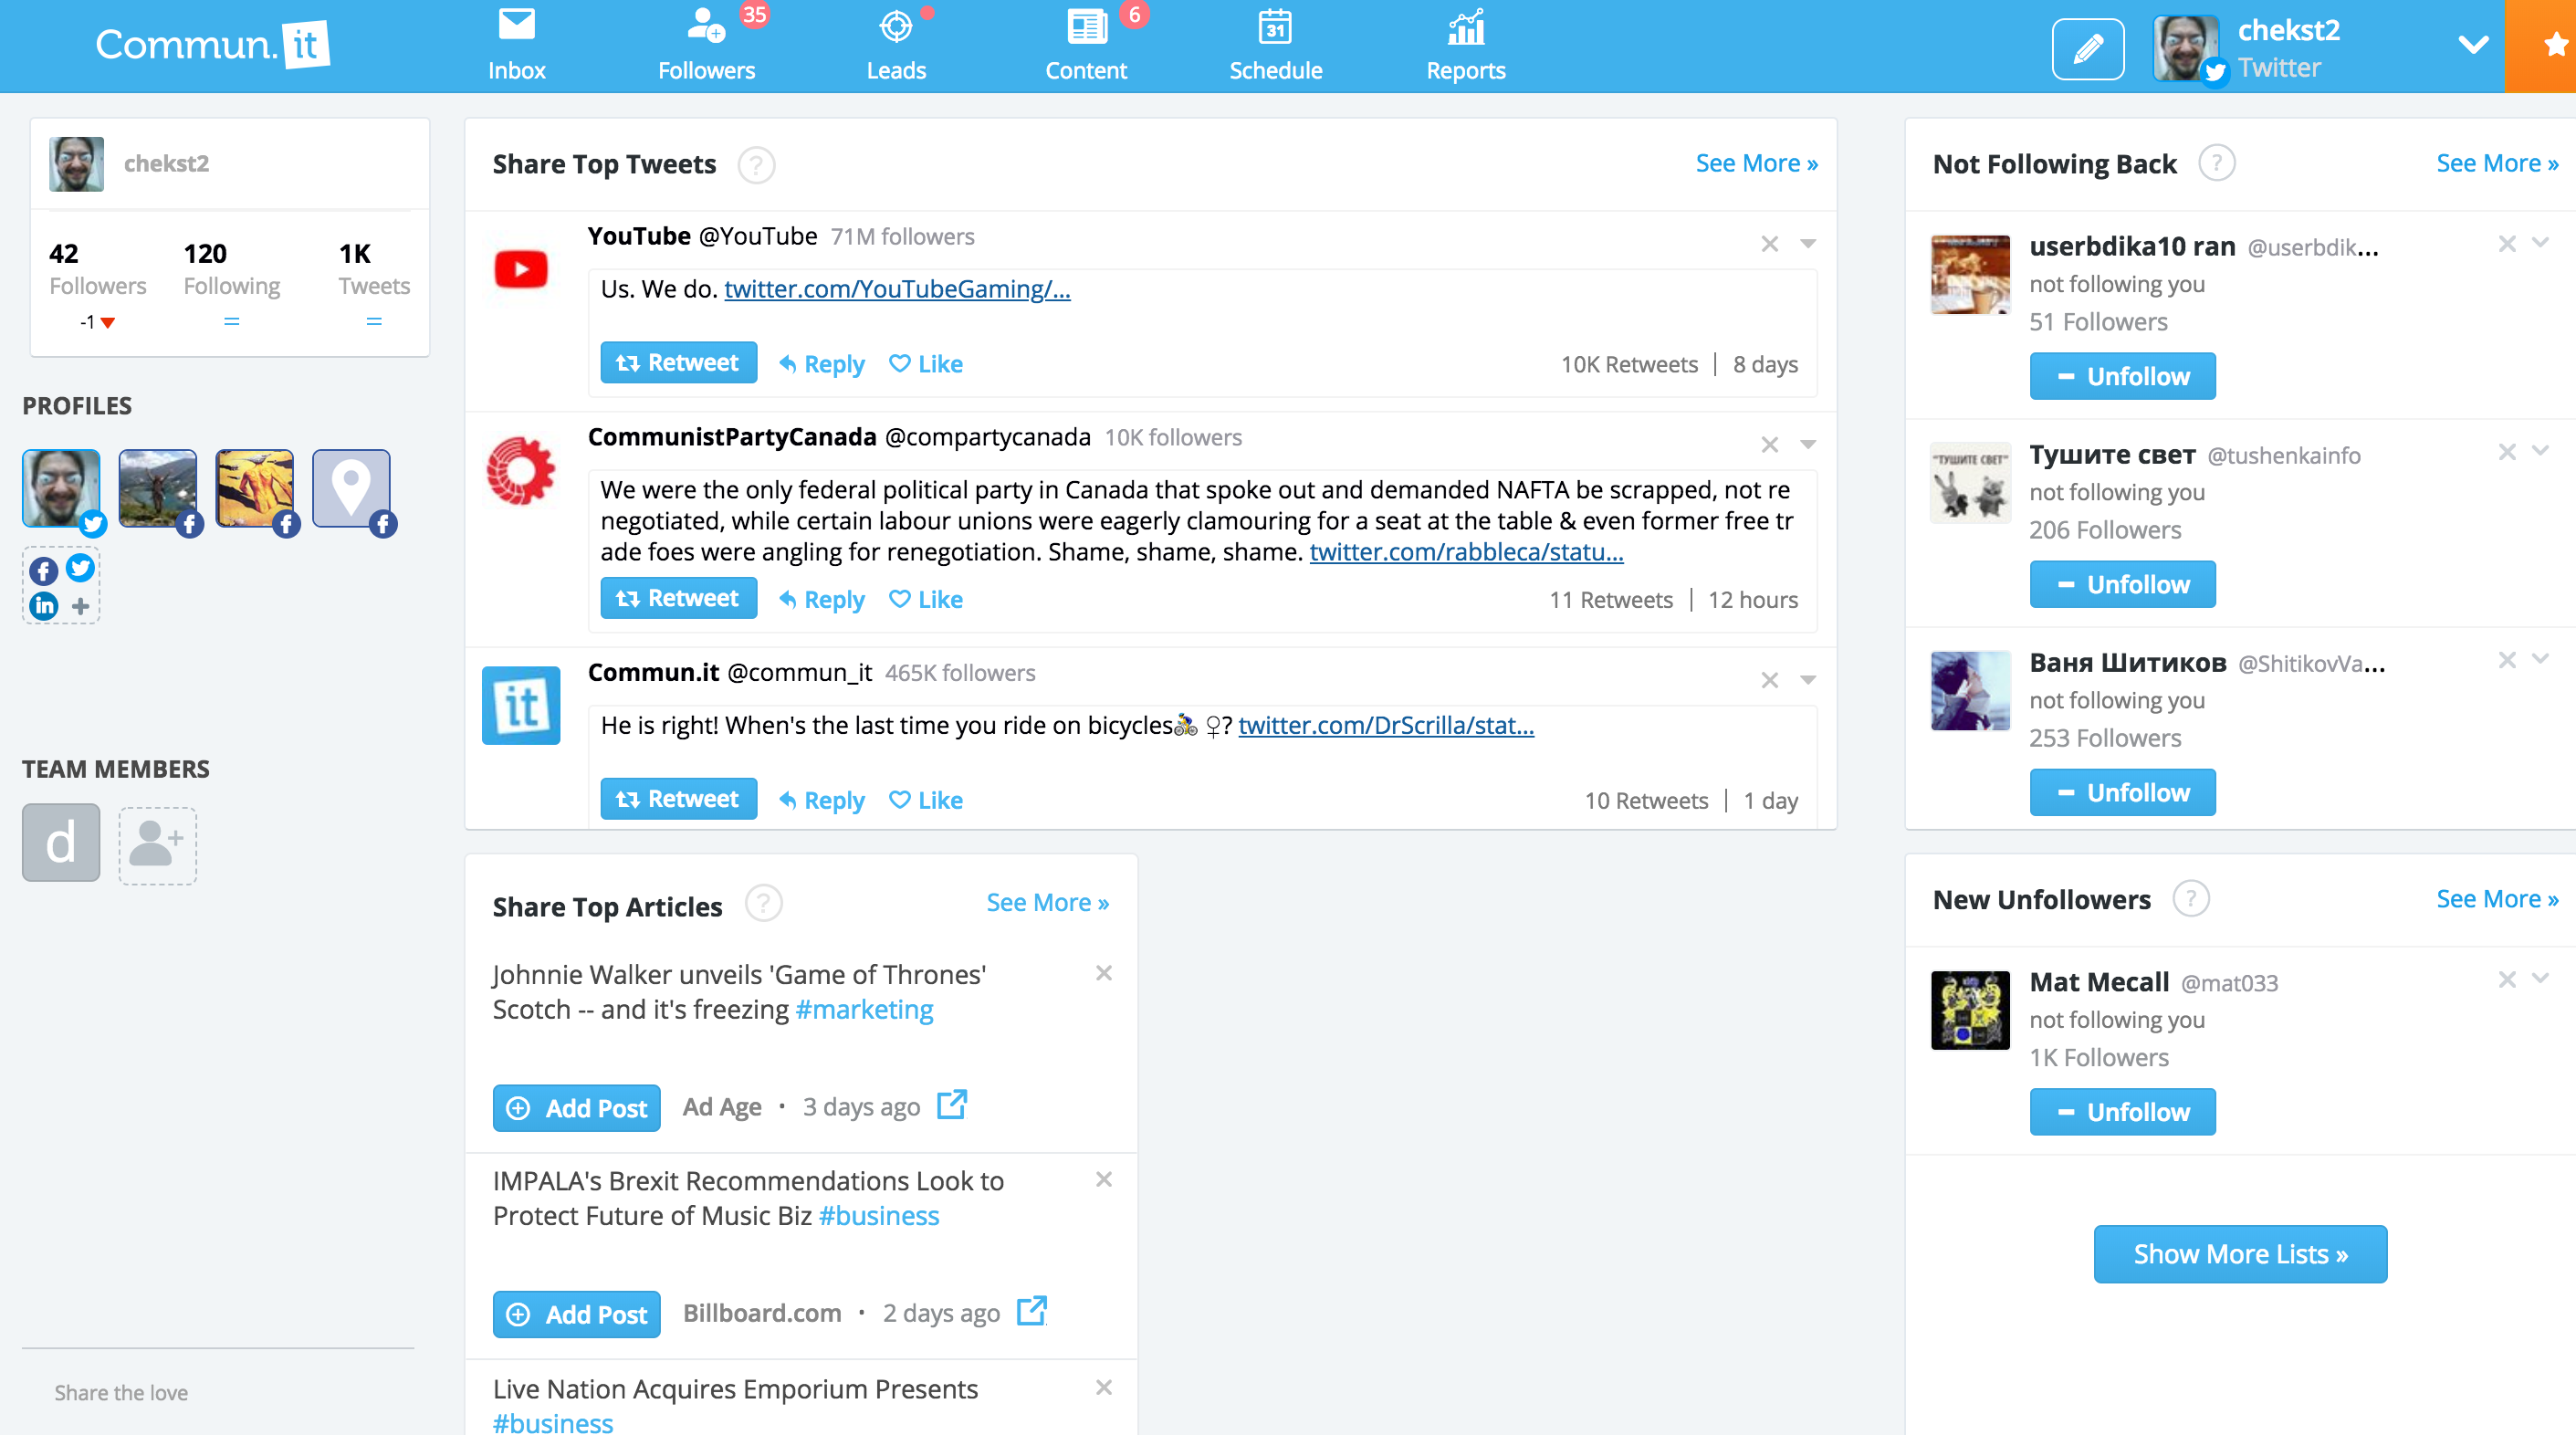2576x1435 pixels.
Task: Open the Inbox tab
Action: coord(516,46)
